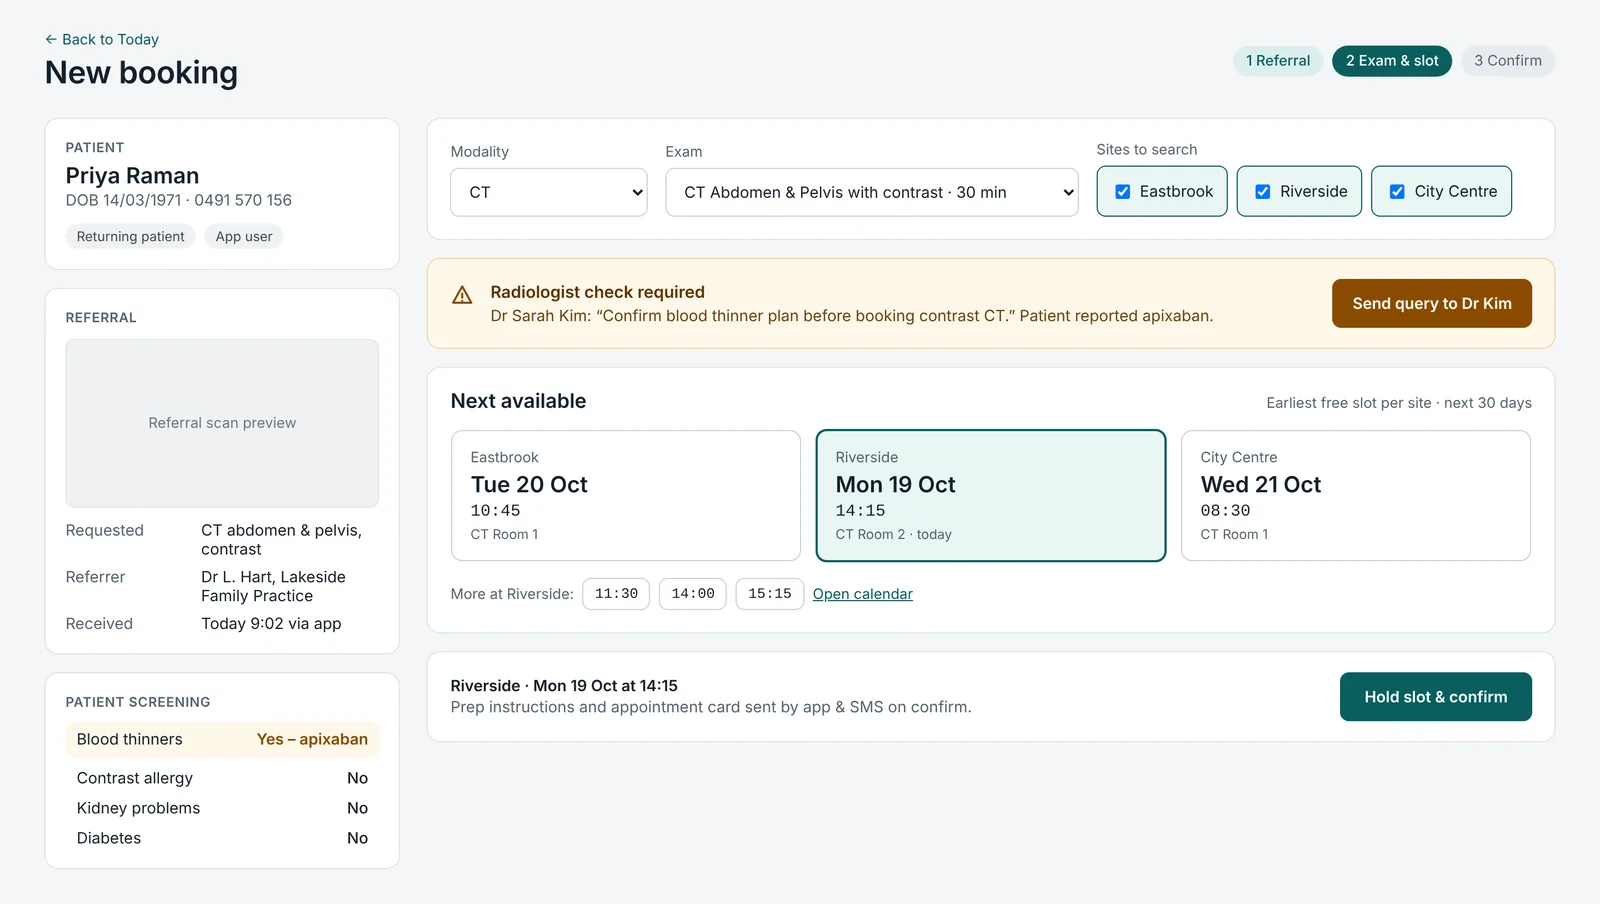Open calendar link for Riverside
The width and height of the screenshot is (1600, 904).
click(x=863, y=594)
